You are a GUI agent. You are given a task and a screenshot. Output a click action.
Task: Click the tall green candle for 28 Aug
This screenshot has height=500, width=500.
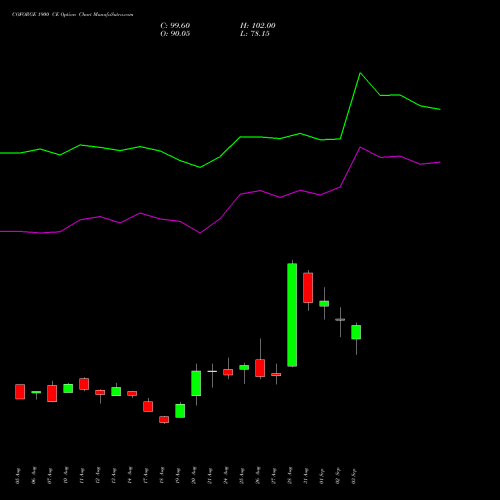pos(292,315)
